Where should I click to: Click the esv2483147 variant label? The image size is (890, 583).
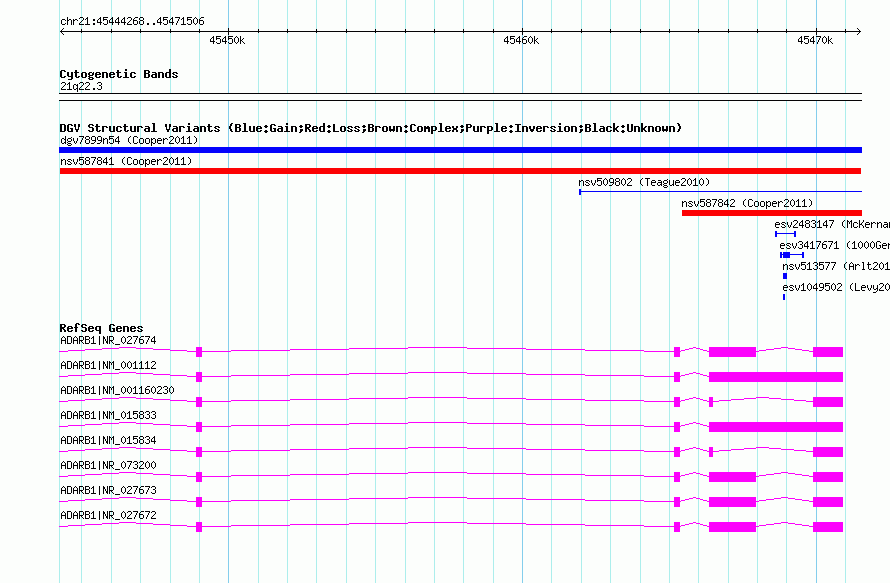[832, 224]
